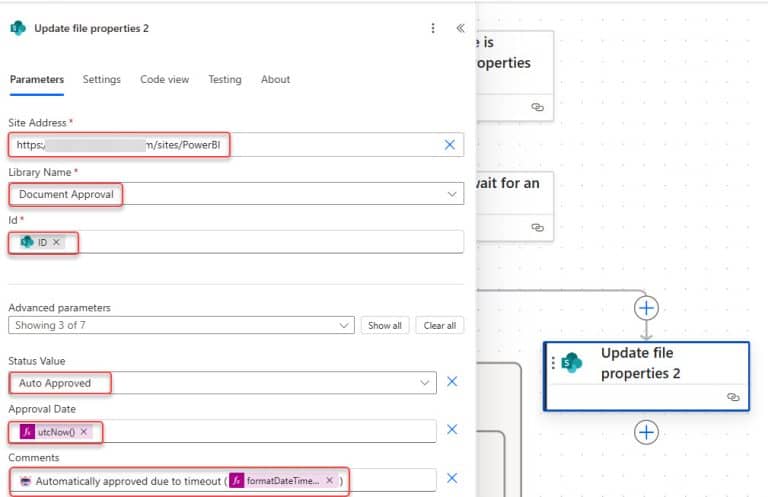The image size is (768, 497).
Task: Remove the ID dynamic content token
Action: coord(56,242)
